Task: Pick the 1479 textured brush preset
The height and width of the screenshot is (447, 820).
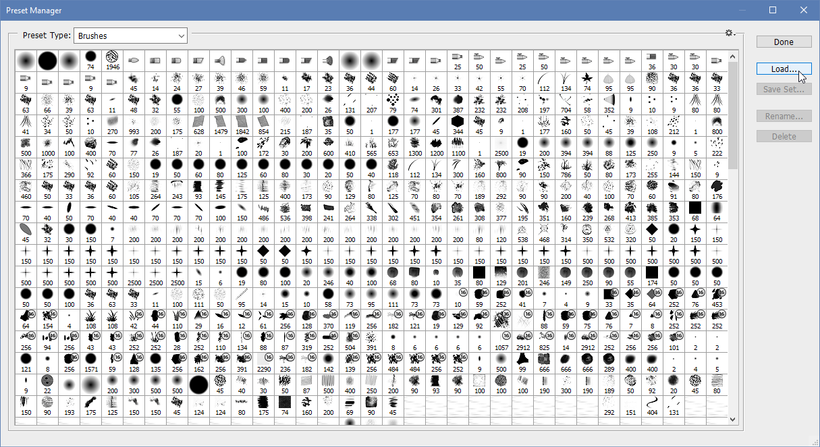Action: click(220, 125)
